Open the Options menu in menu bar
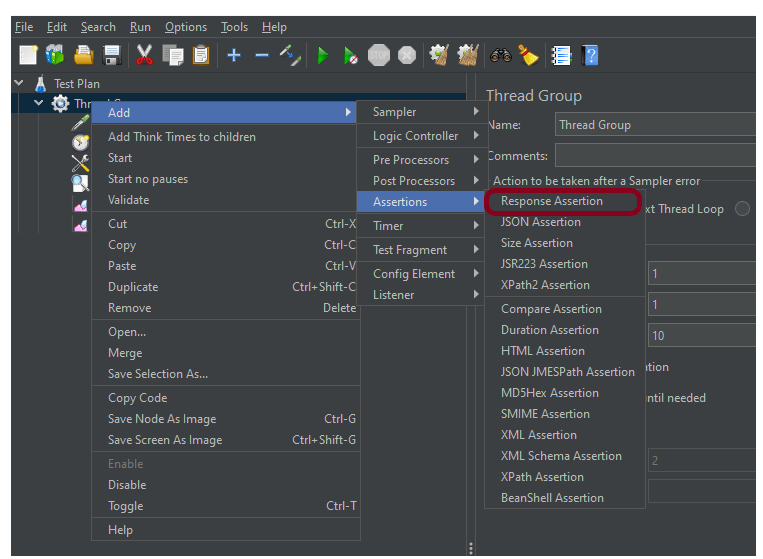The height and width of the screenshot is (559, 763). click(186, 27)
